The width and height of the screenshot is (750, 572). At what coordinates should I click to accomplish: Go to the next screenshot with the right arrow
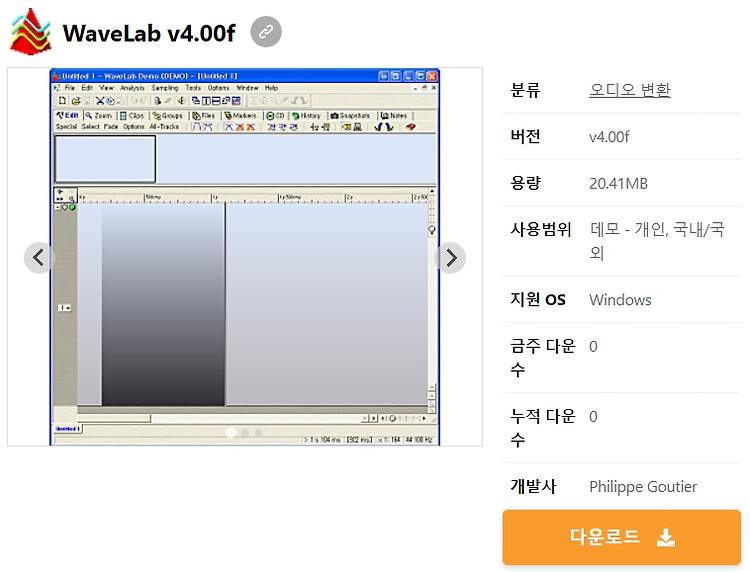pyautogui.click(x=451, y=258)
